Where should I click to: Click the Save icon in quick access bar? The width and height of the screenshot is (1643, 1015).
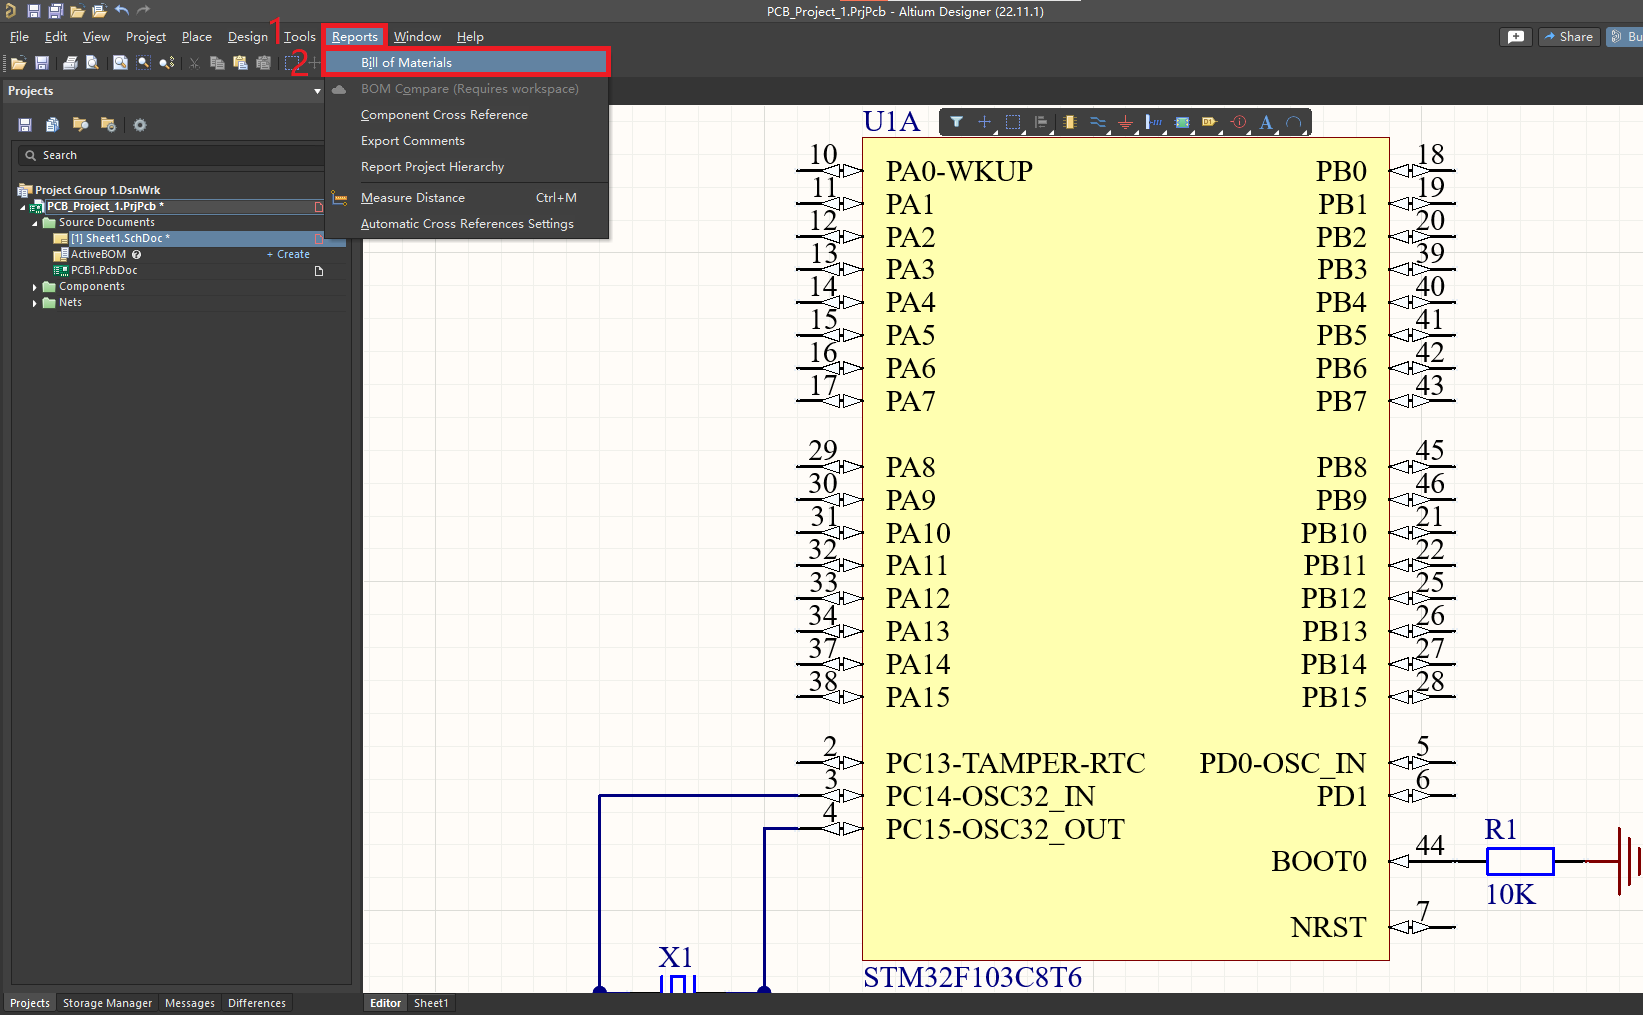click(x=33, y=11)
